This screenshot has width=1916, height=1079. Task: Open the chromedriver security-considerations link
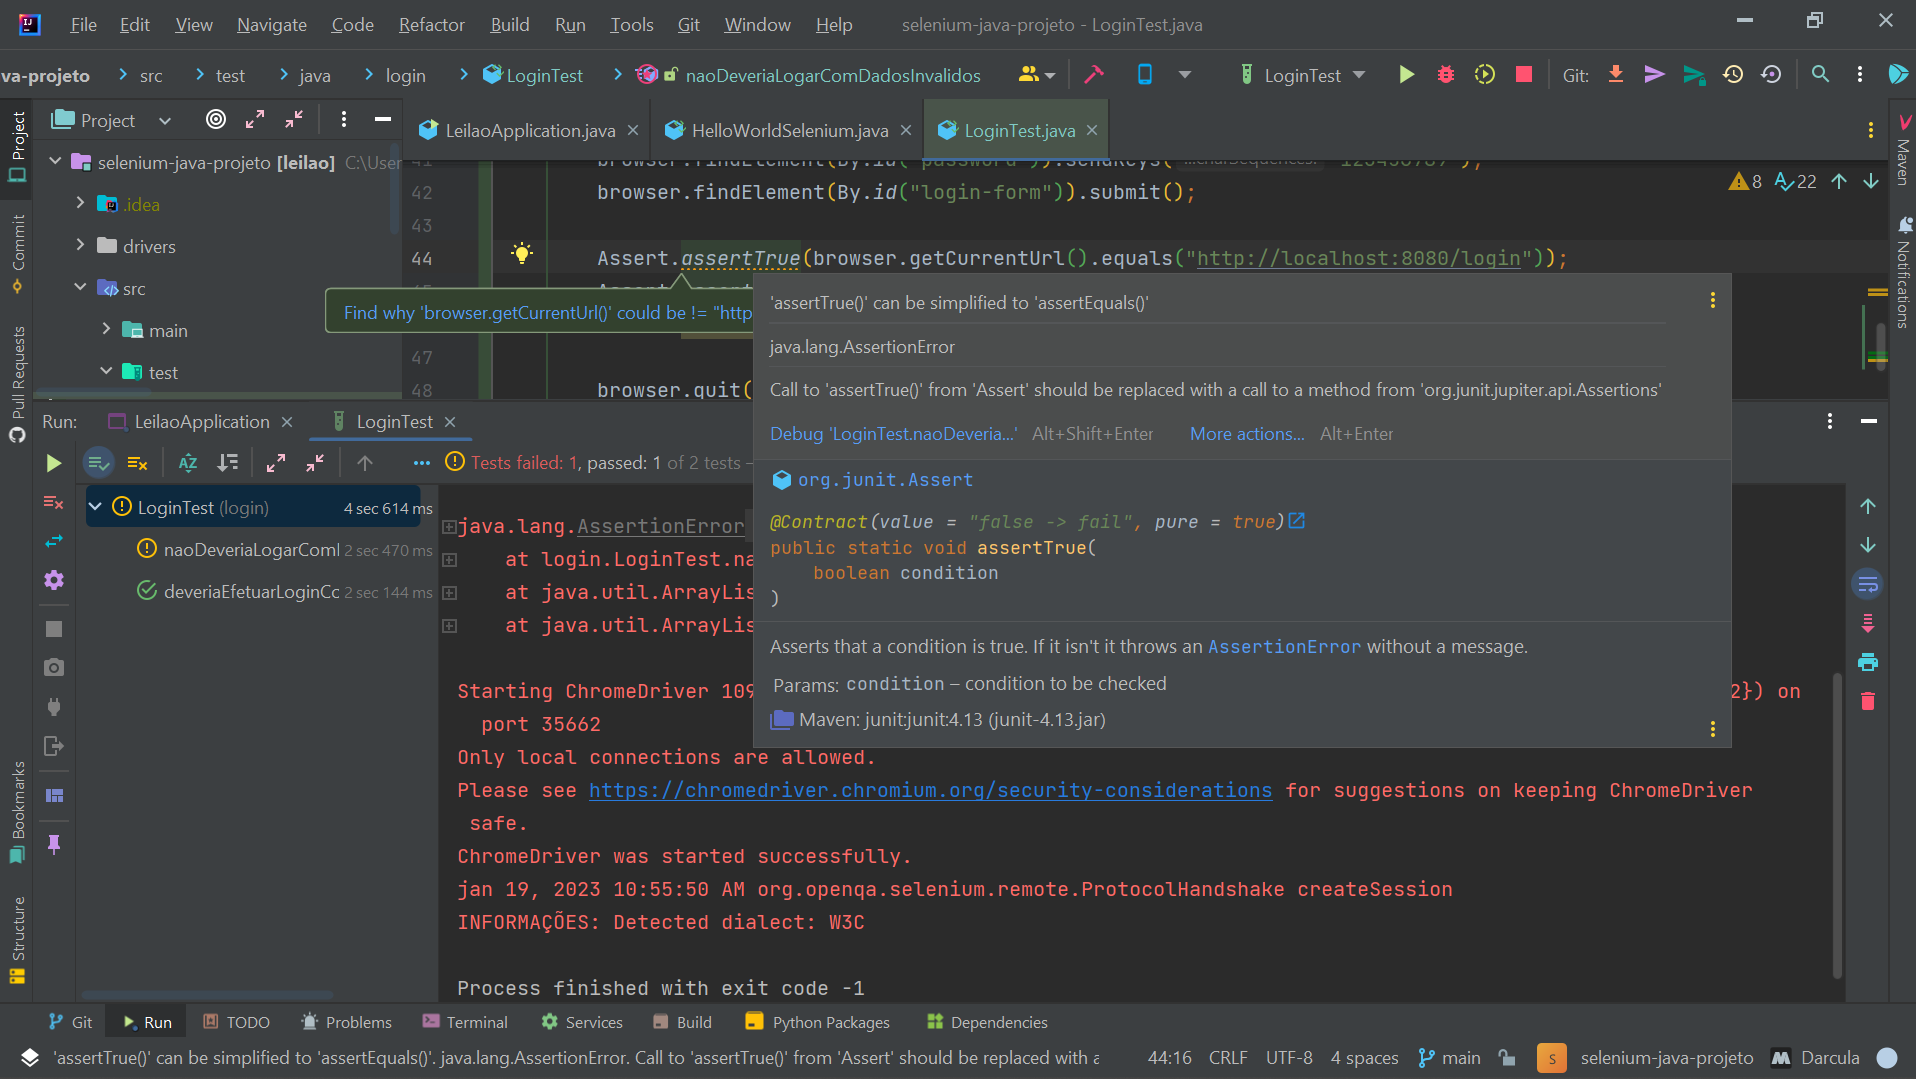coord(930,791)
